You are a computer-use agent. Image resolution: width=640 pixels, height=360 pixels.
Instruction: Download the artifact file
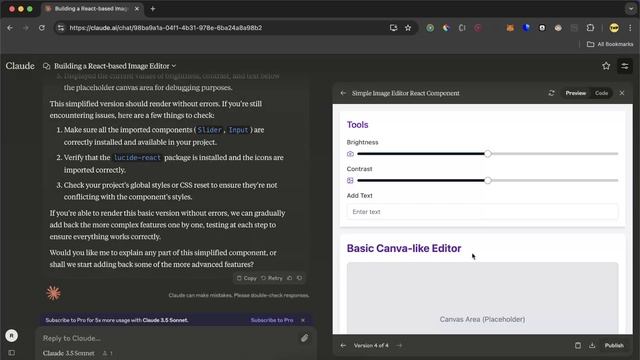[x=592, y=345]
